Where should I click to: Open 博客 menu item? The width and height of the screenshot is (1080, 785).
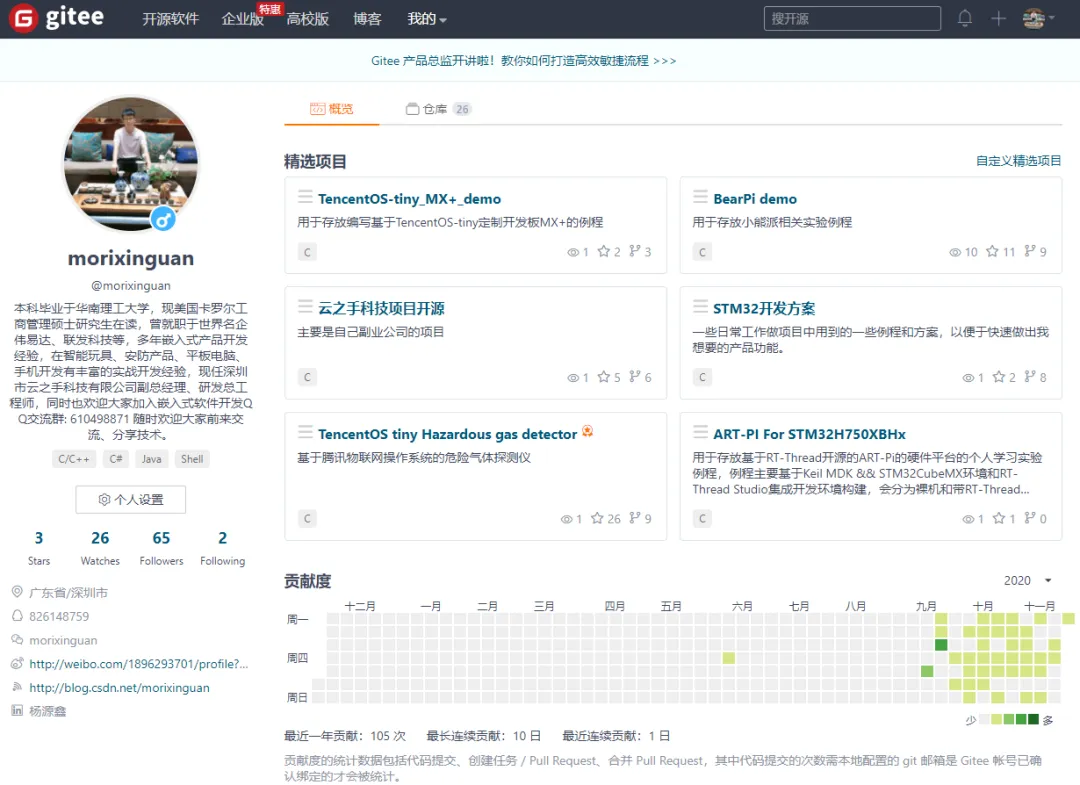click(367, 19)
